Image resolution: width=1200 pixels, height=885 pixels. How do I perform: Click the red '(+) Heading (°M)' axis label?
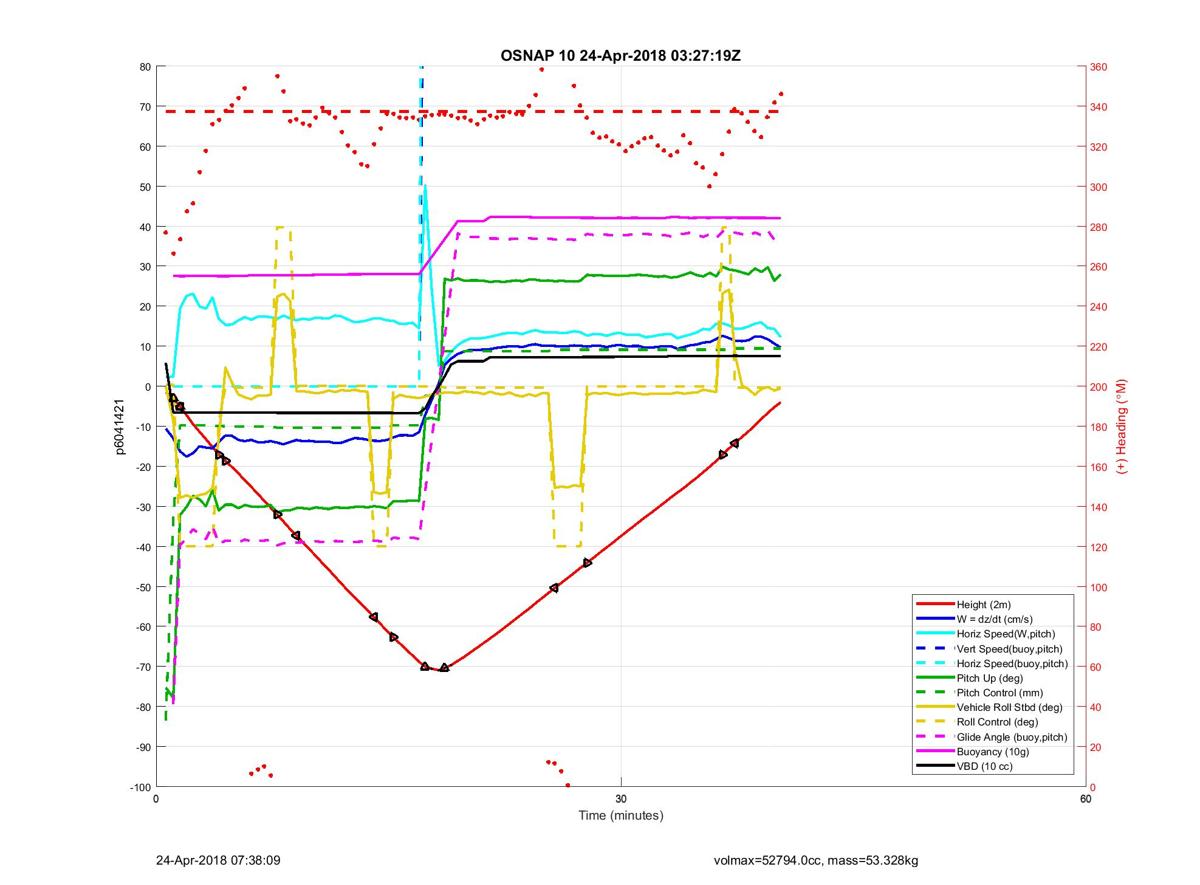1123,426
